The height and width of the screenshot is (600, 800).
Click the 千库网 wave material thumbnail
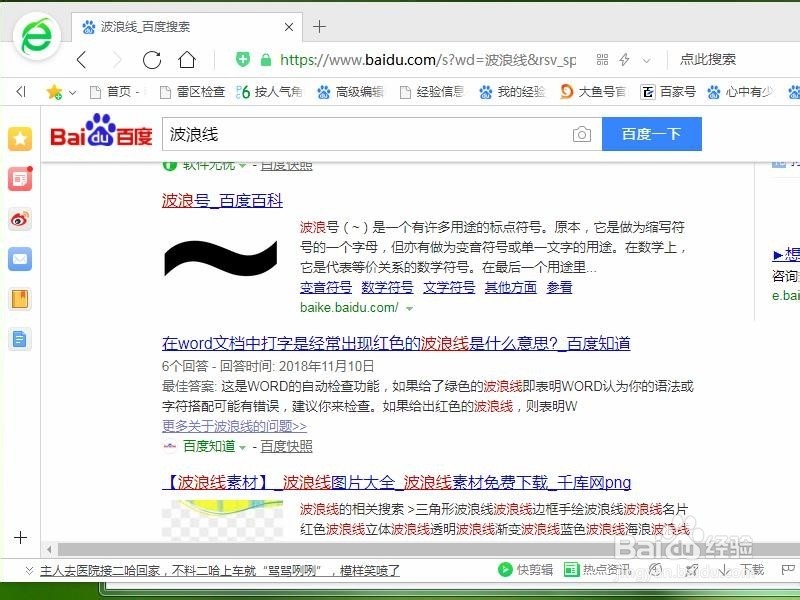(x=222, y=519)
